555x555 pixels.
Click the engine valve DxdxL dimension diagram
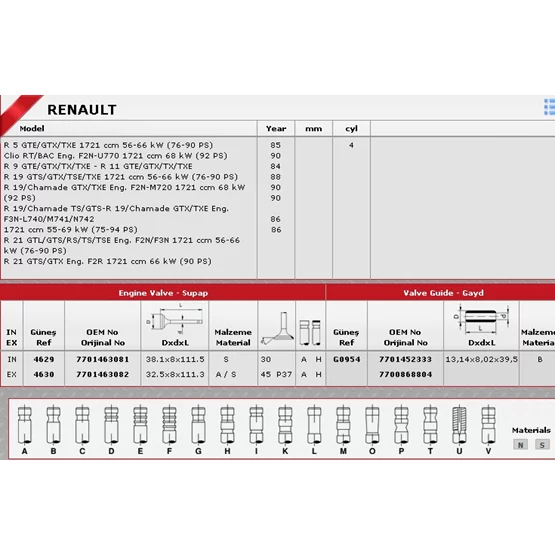click(x=175, y=319)
